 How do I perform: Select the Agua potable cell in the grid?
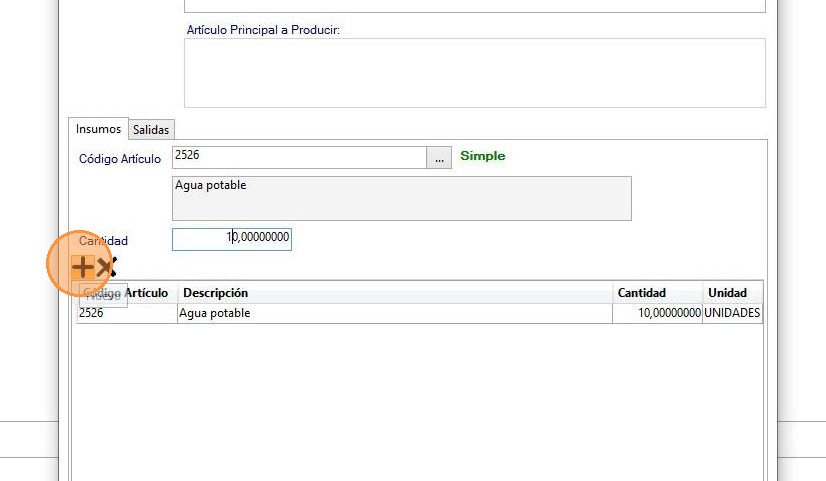pos(395,313)
